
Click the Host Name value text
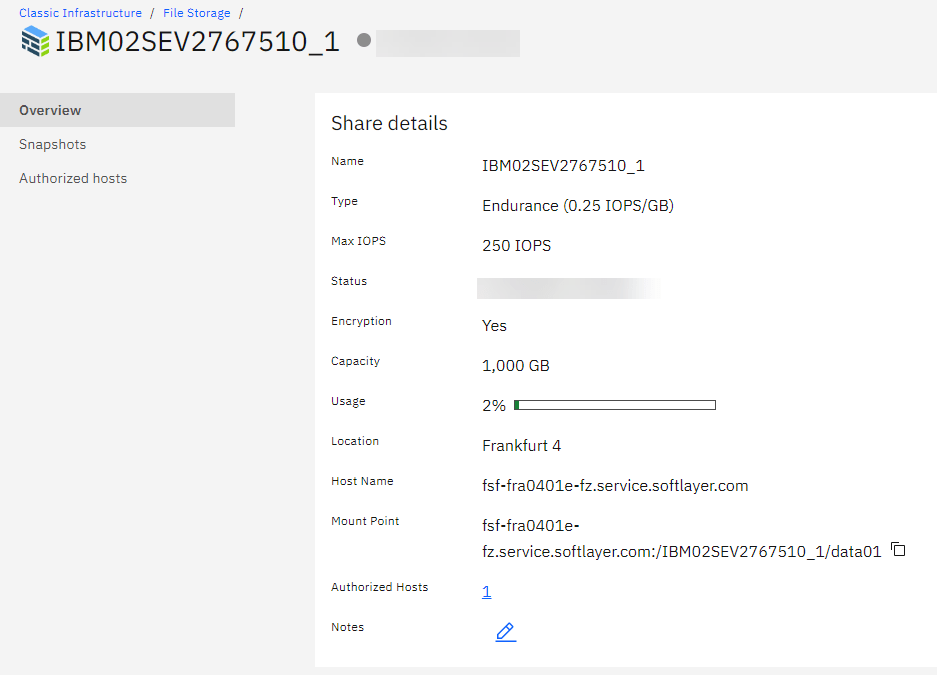[615, 486]
